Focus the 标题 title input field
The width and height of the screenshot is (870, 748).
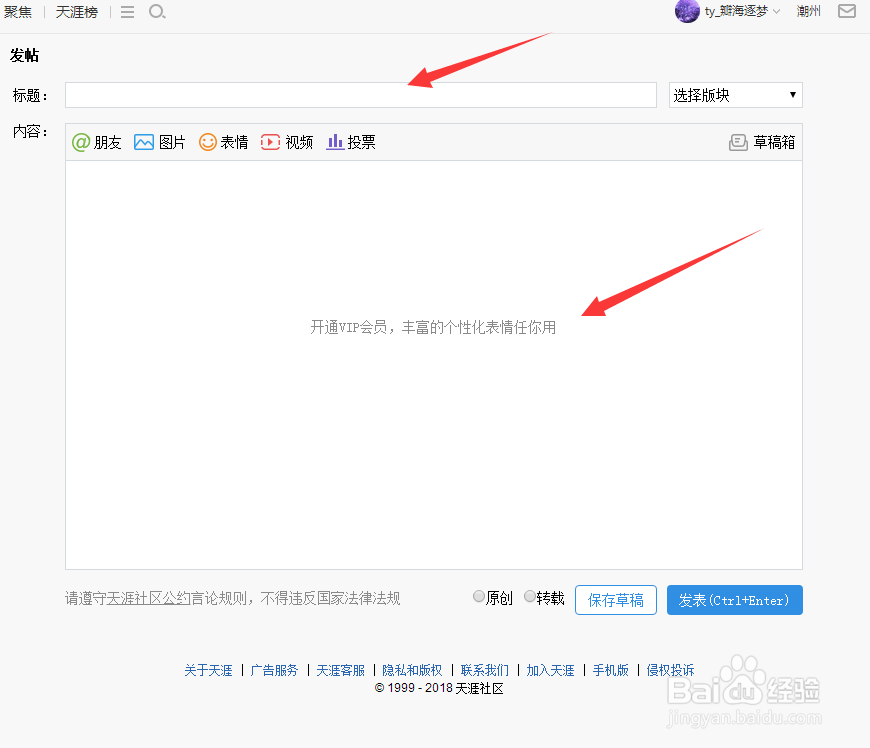pyautogui.click(x=361, y=95)
